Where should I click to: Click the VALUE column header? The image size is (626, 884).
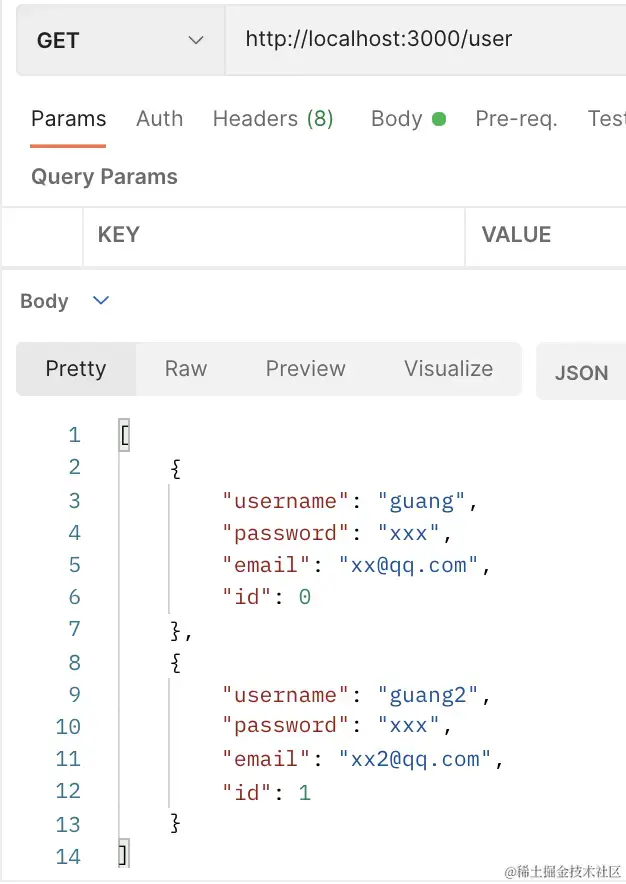[516, 235]
